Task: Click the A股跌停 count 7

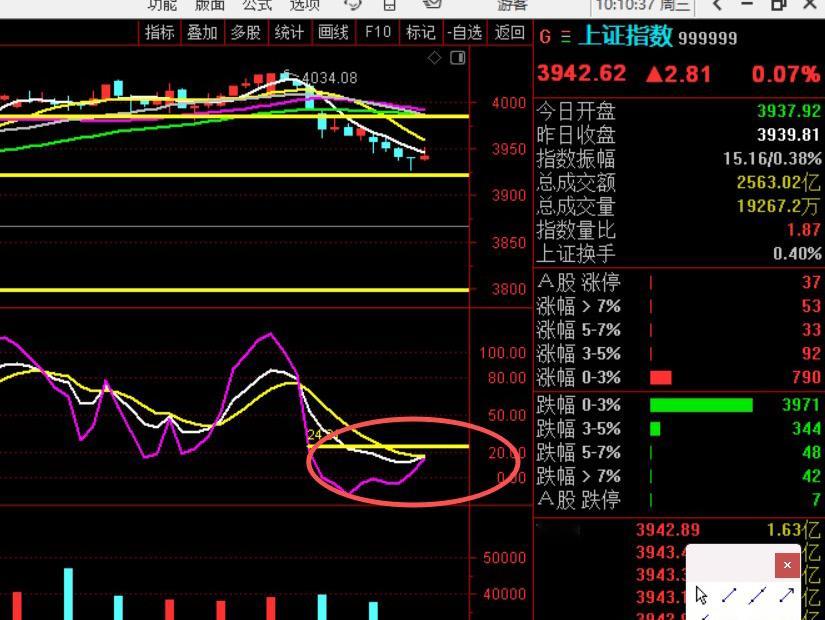Action: pyautogui.click(x=816, y=499)
